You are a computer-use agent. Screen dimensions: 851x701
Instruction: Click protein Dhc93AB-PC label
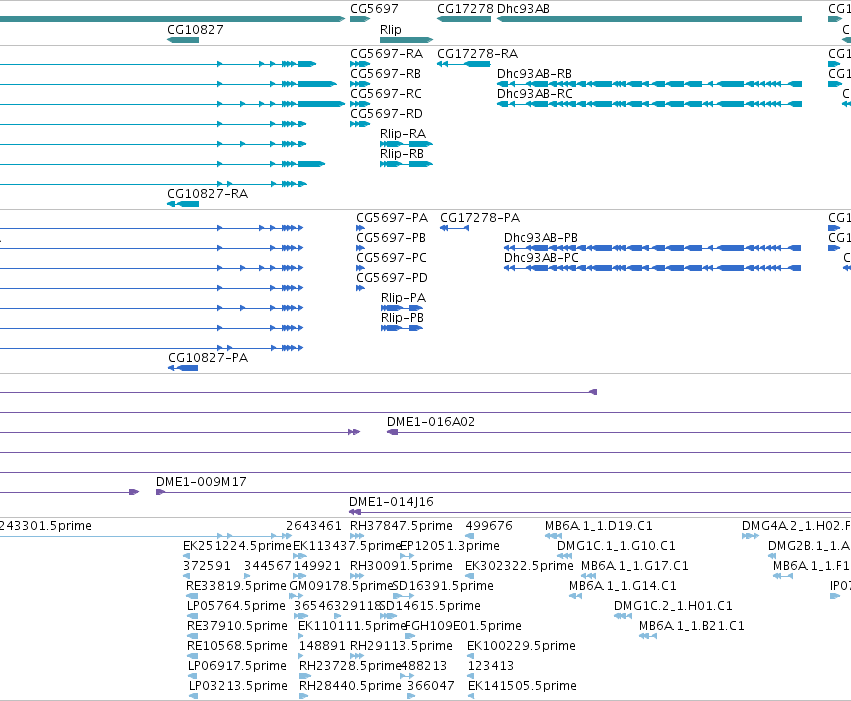coord(541,258)
